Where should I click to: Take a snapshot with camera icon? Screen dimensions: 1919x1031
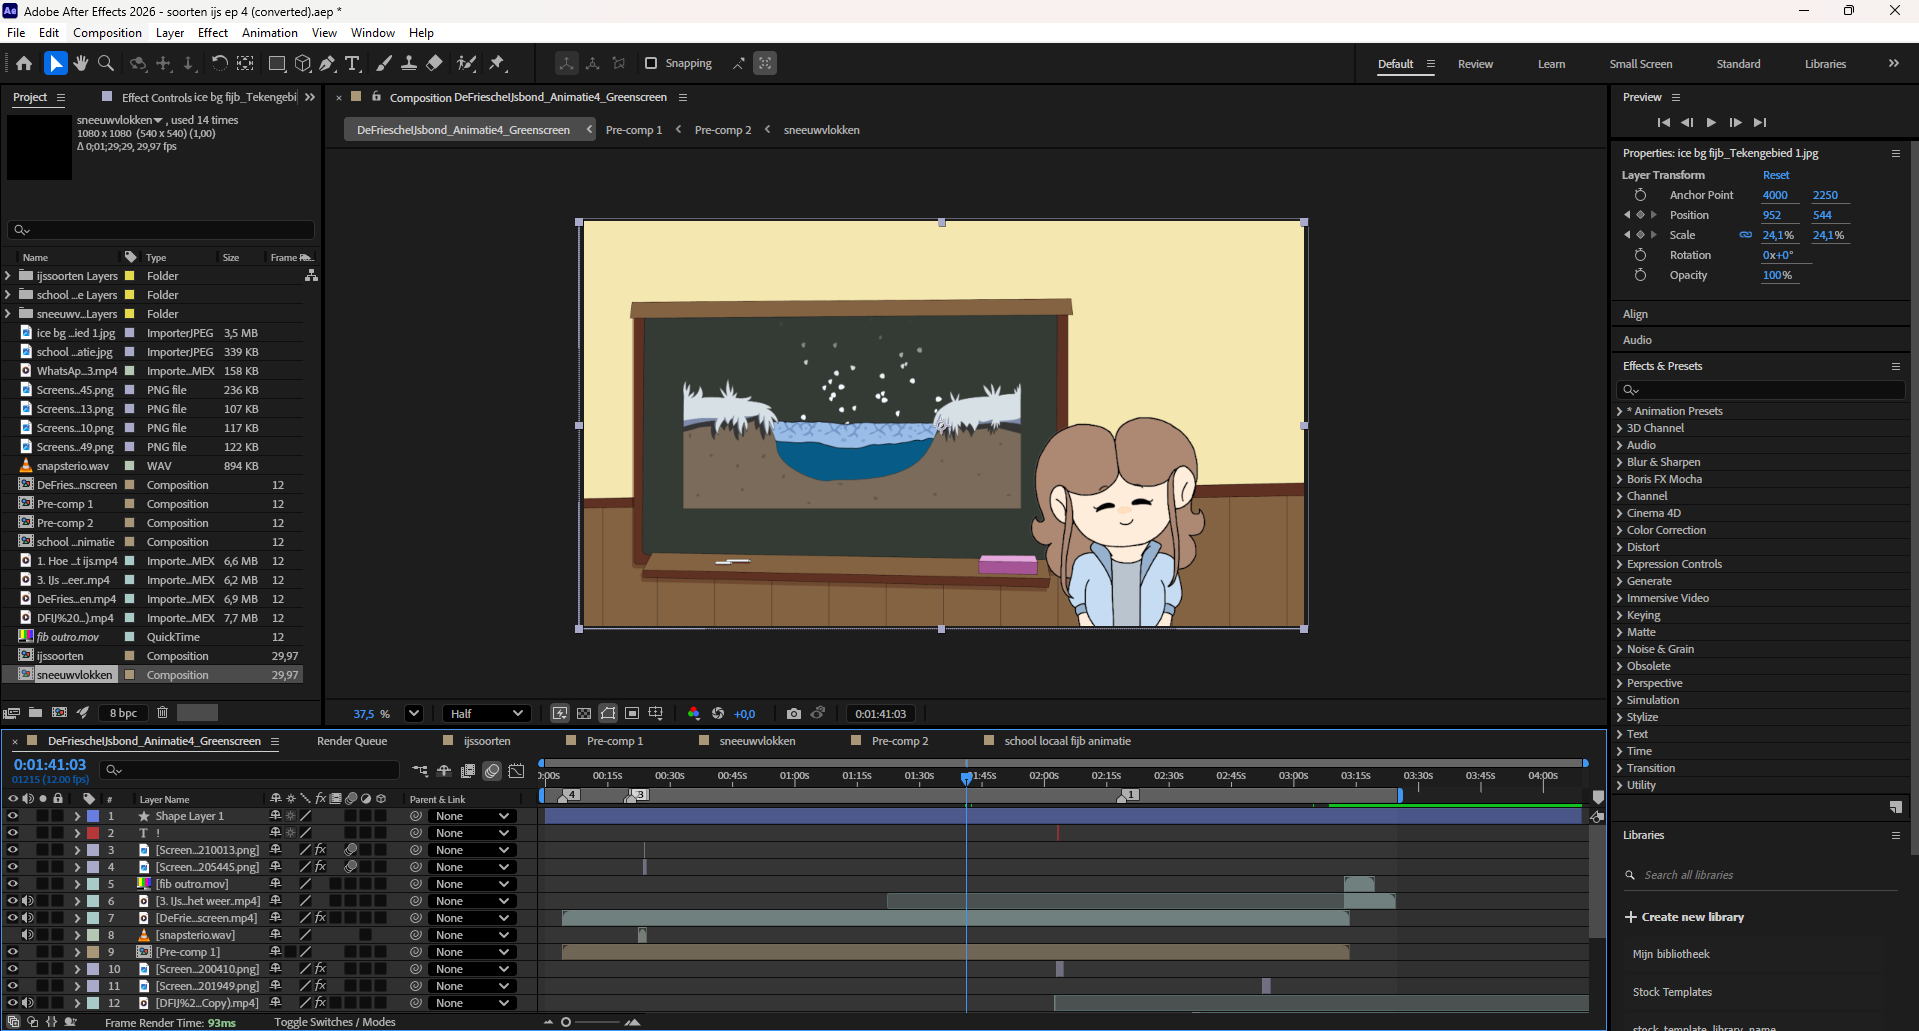click(794, 713)
